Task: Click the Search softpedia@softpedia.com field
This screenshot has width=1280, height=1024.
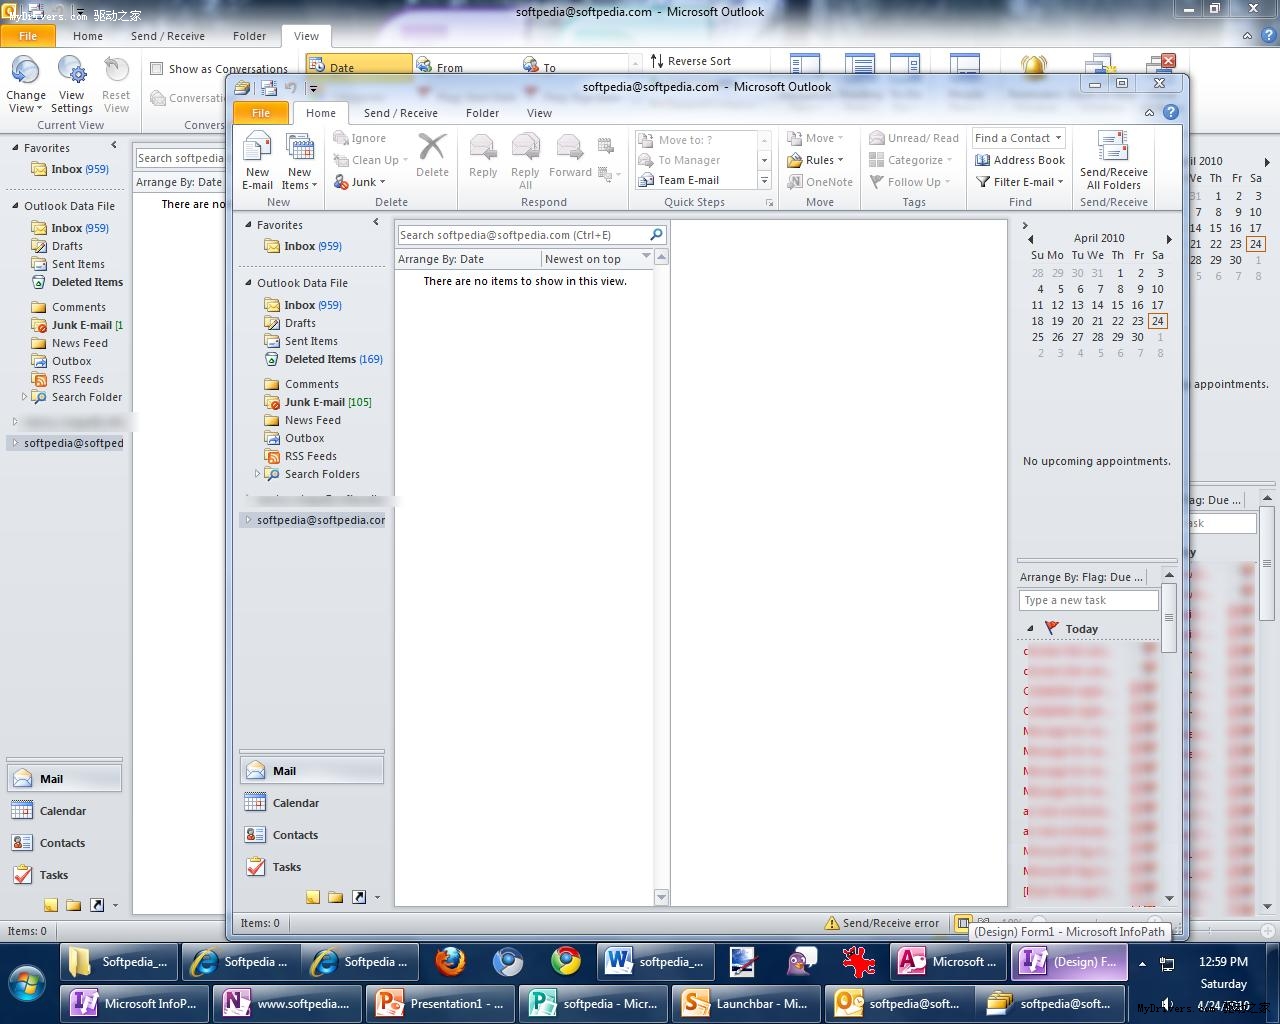Action: pos(522,235)
